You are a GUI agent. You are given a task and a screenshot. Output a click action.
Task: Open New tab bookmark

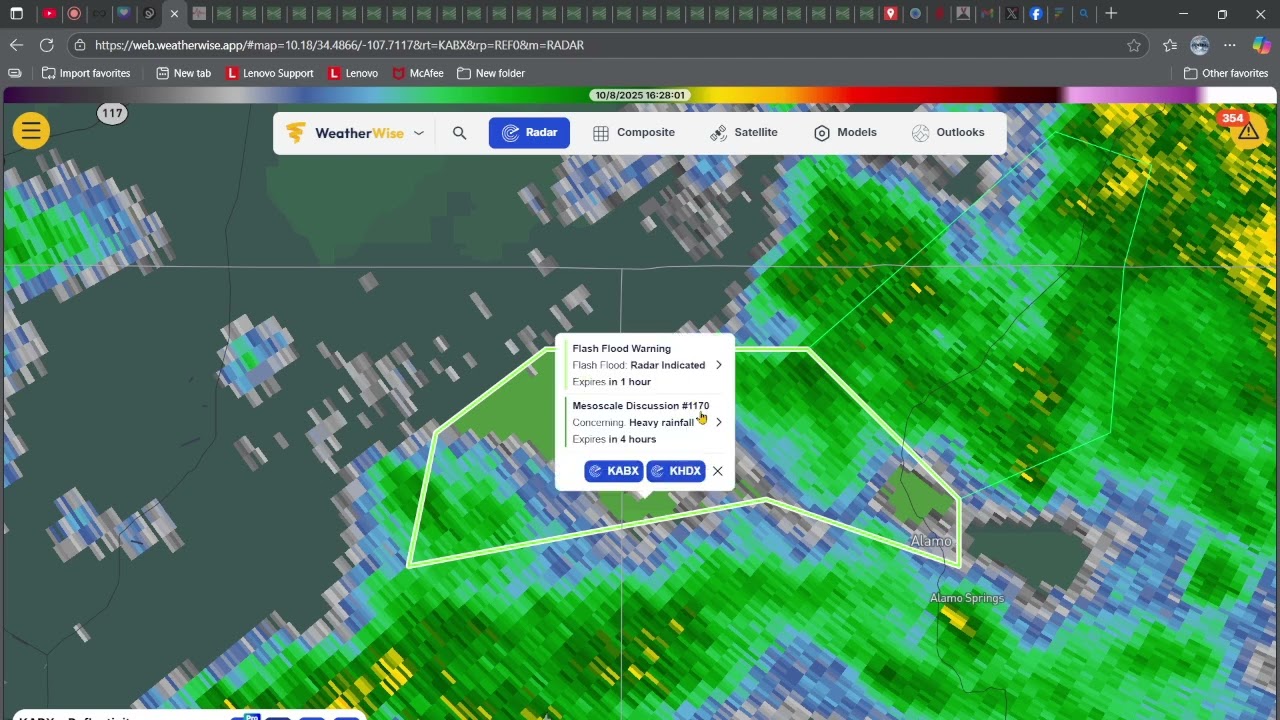coord(183,73)
